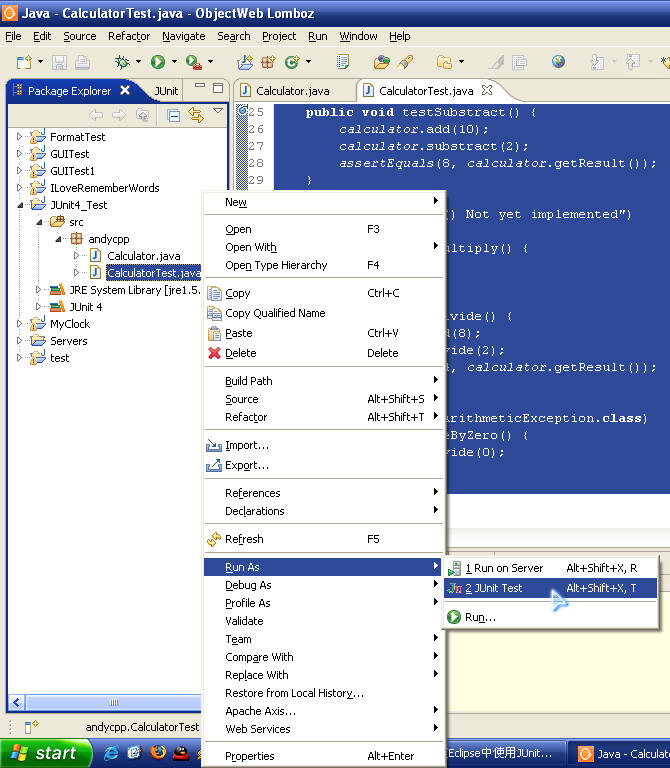Screen dimensions: 670x768
Task: Click Internet Explorer icon in taskbar
Action: (x=111, y=753)
